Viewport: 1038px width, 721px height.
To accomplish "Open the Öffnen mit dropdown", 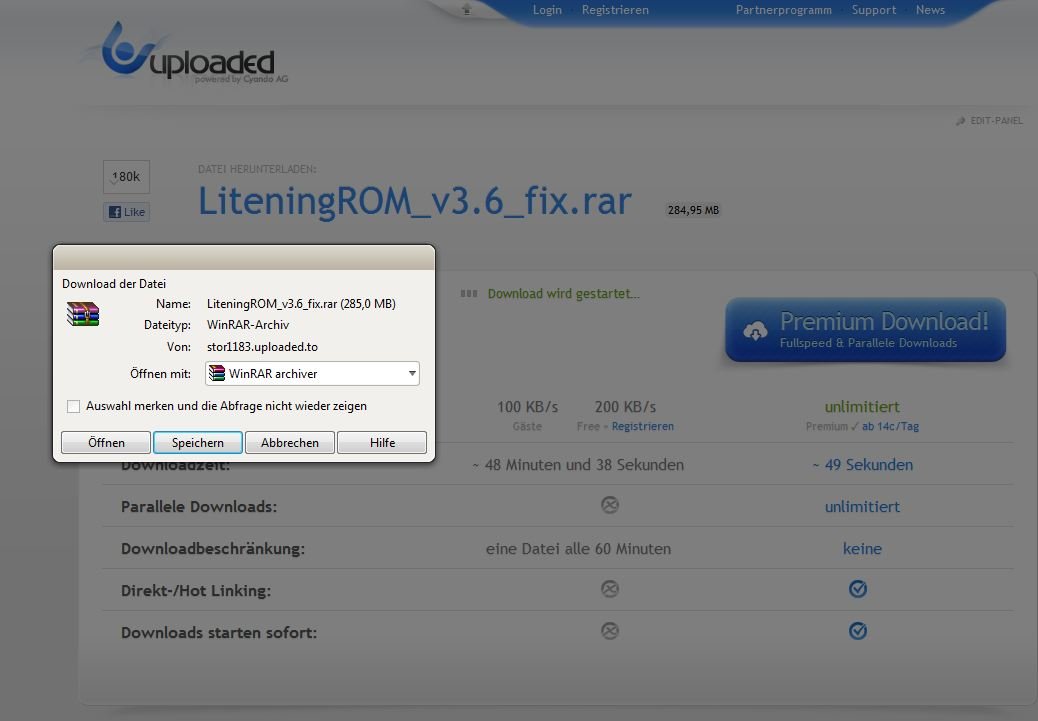I will point(312,373).
